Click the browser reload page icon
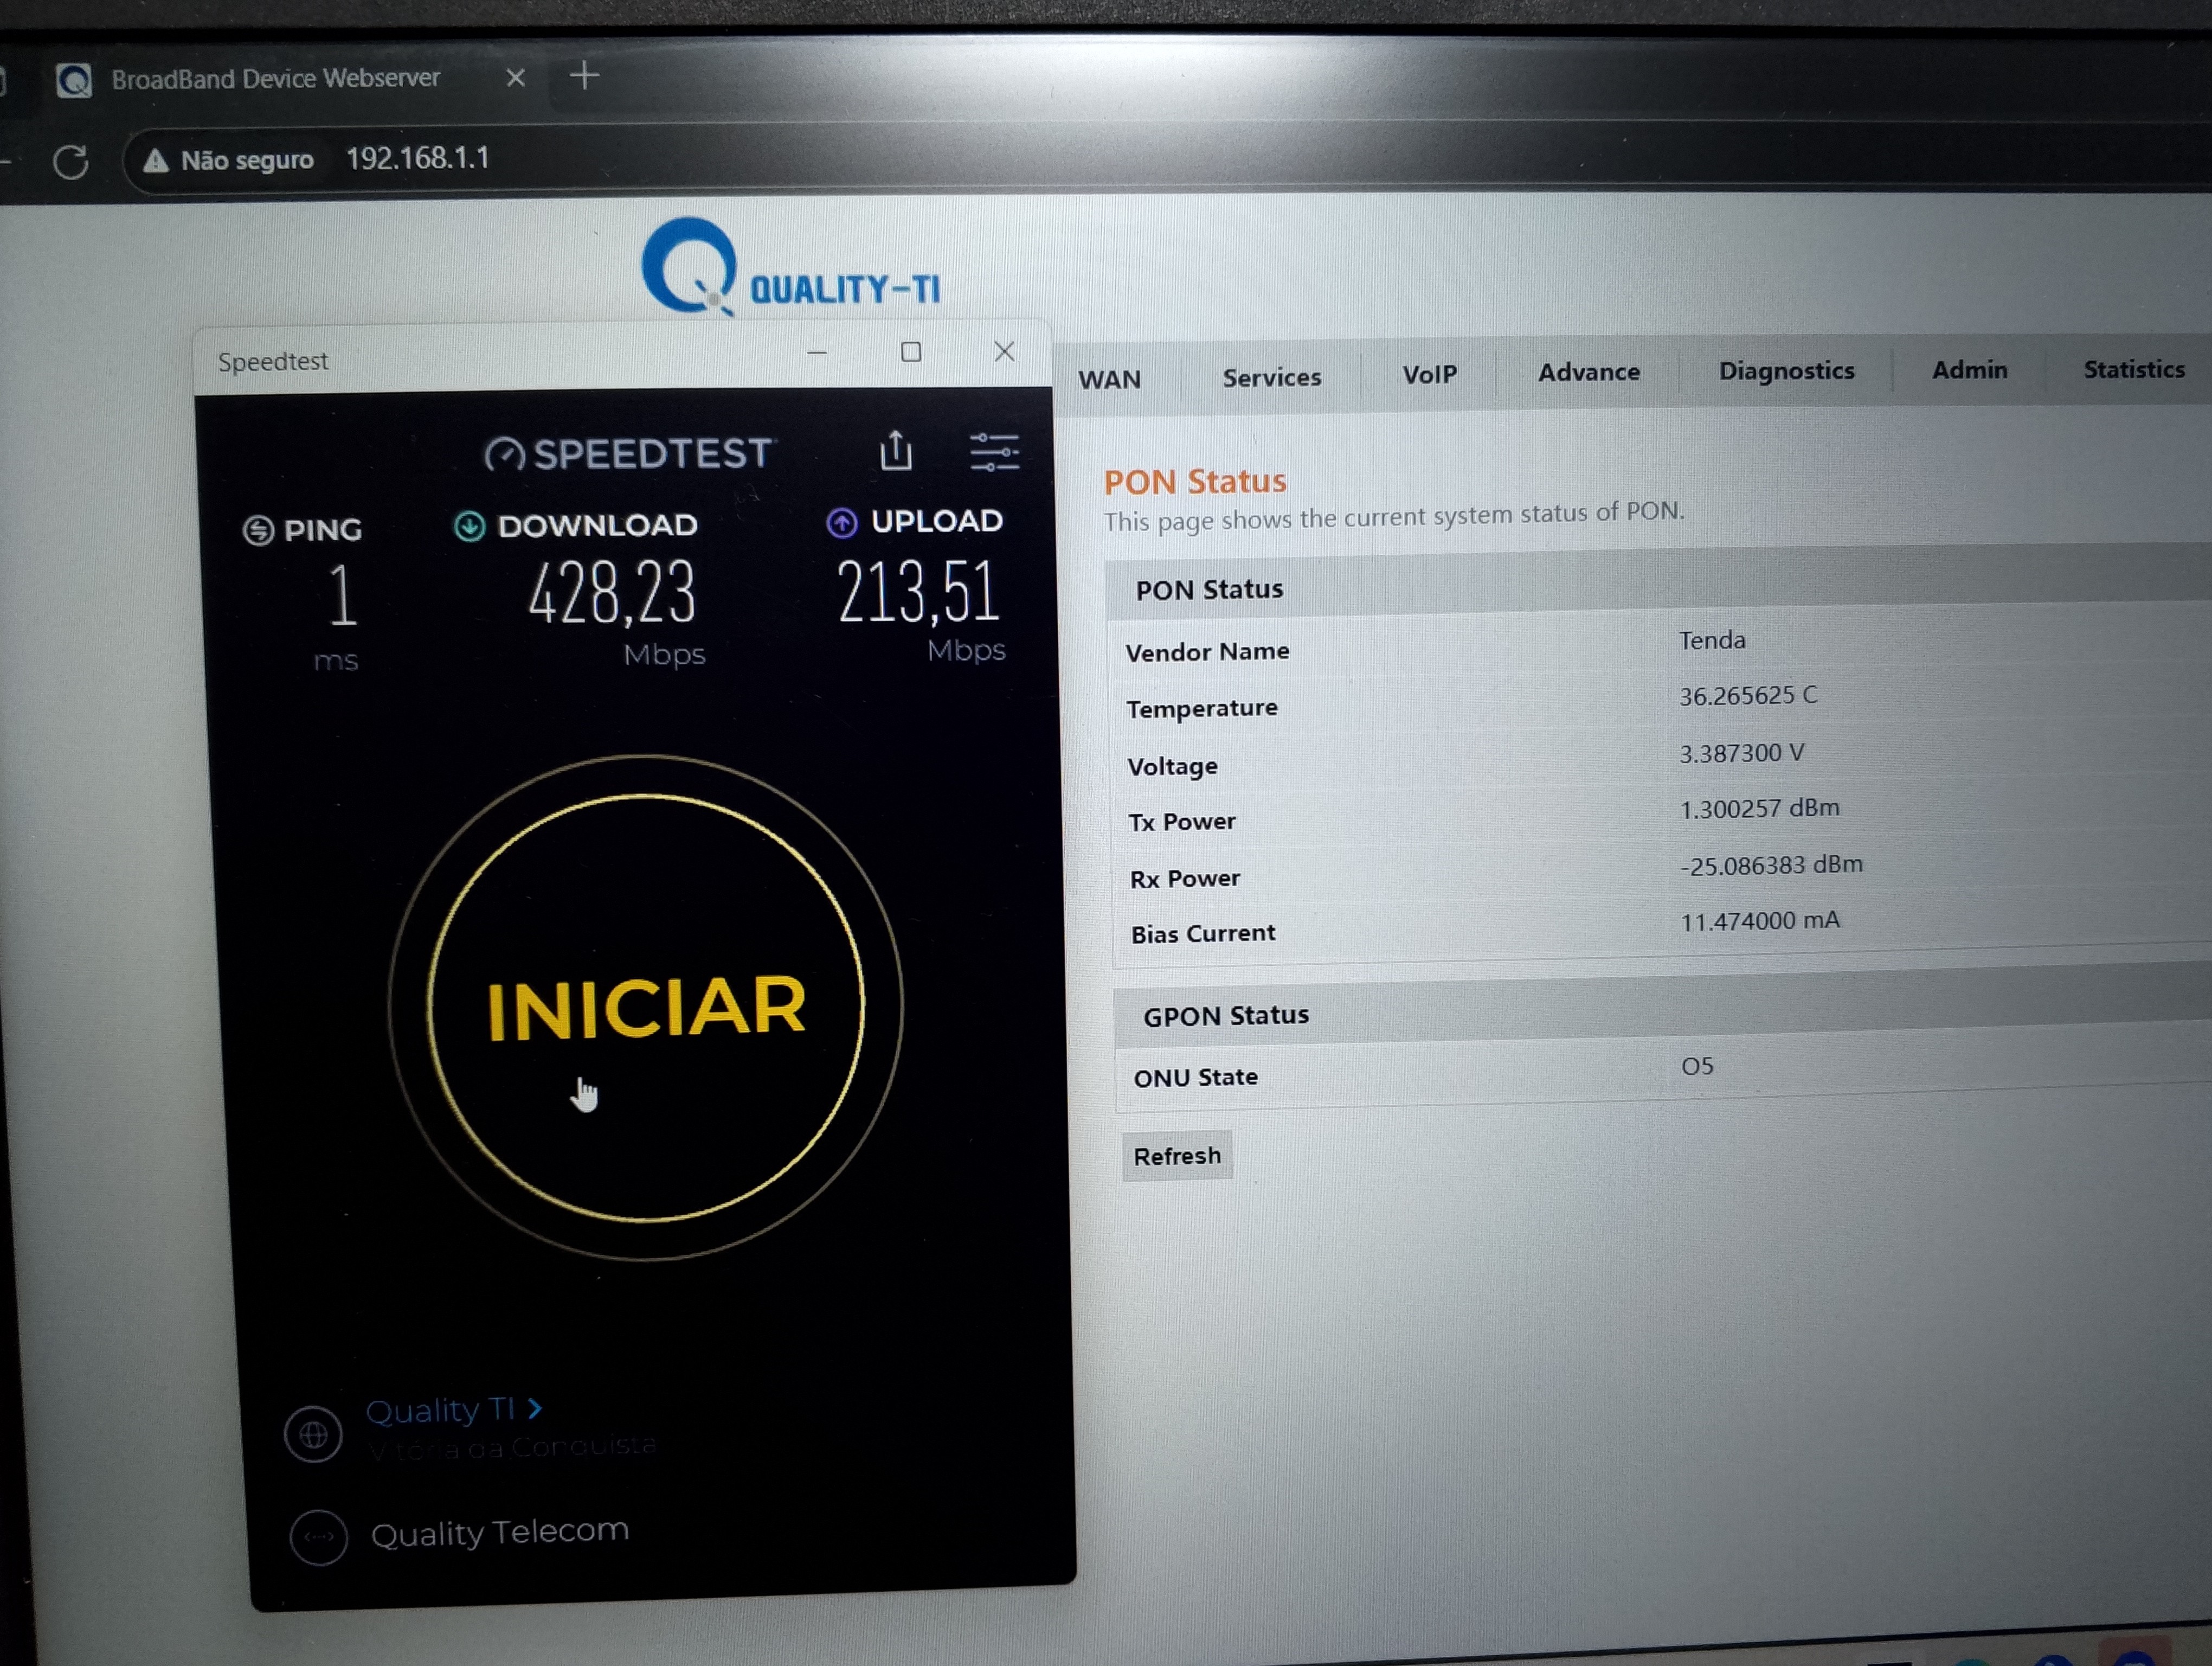This screenshot has width=2212, height=1666. click(x=71, y=162)
